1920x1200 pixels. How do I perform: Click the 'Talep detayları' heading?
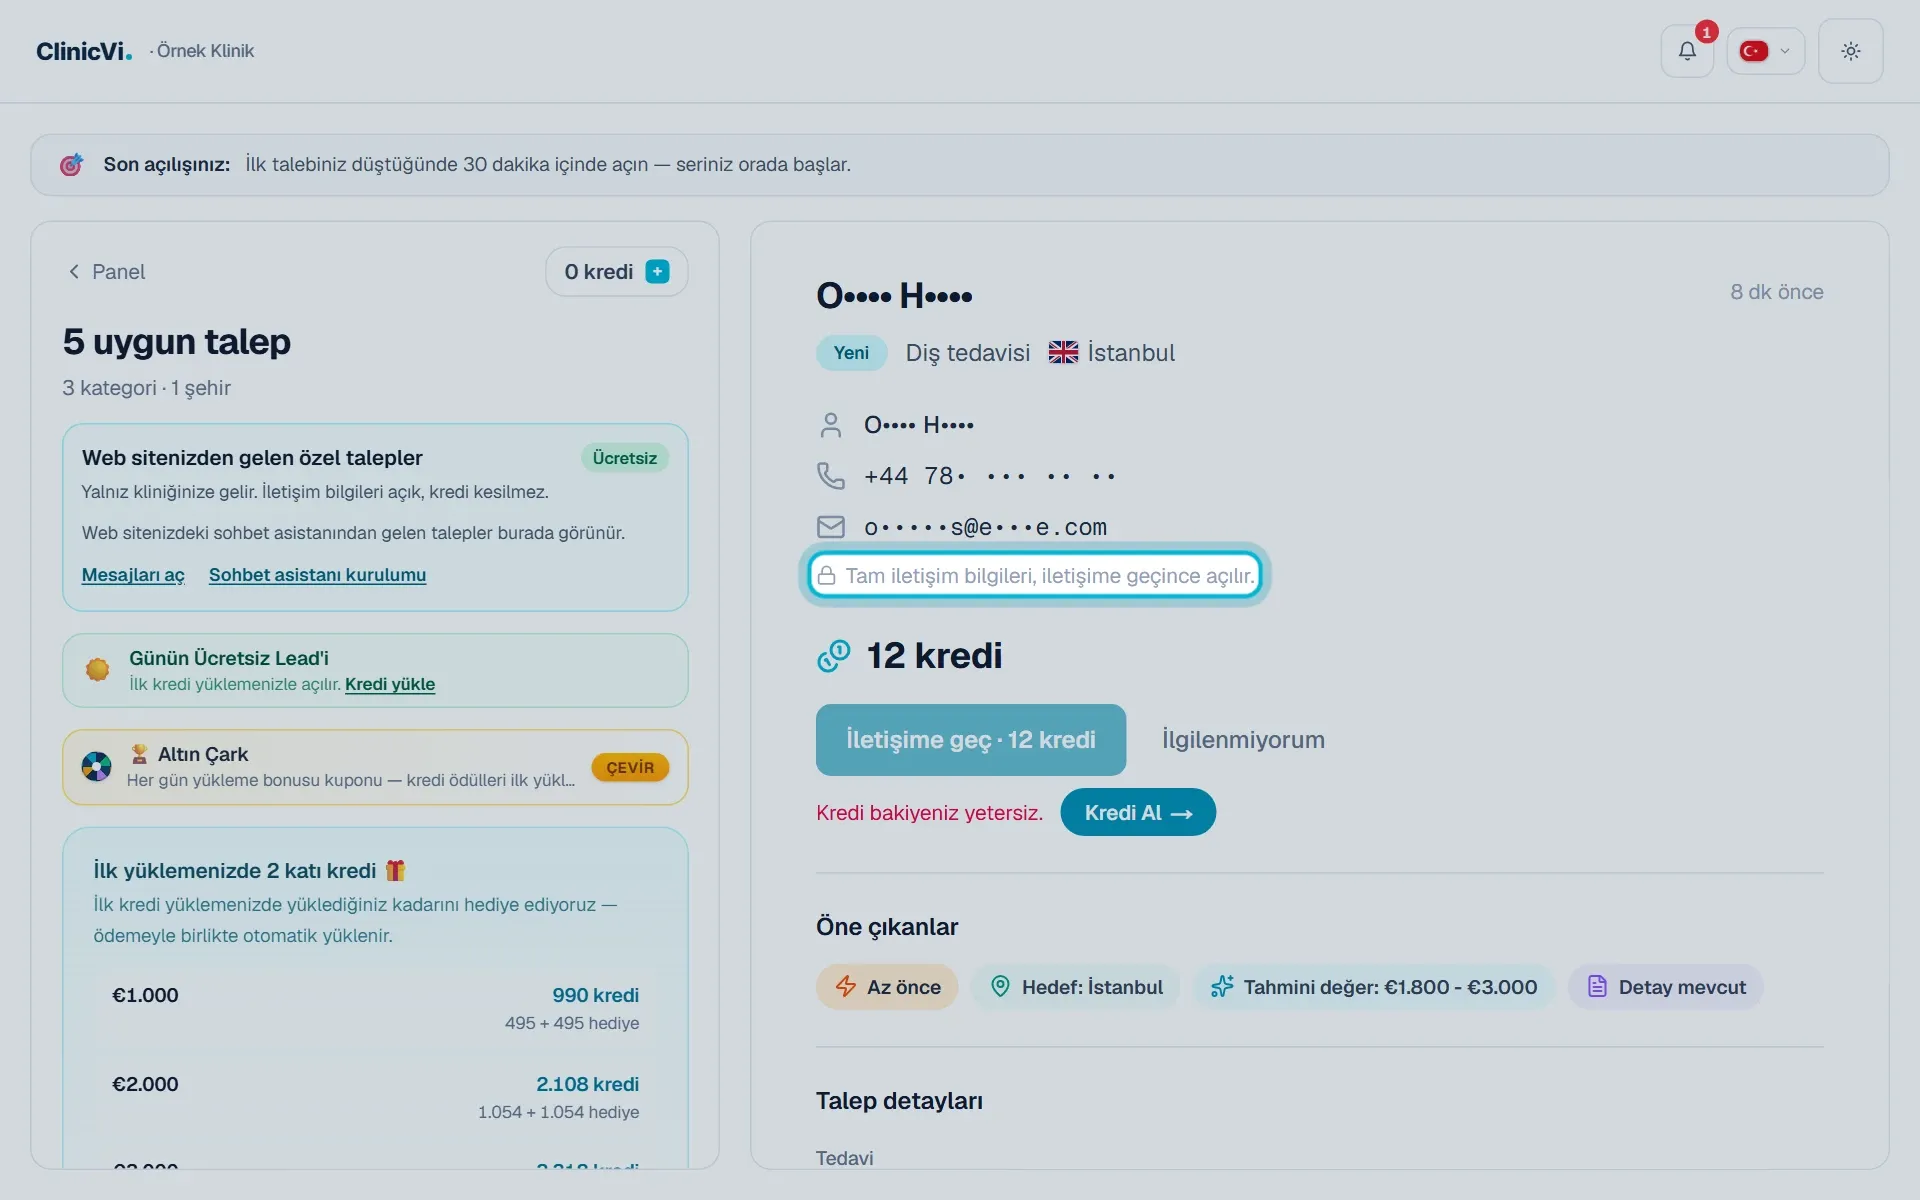click(x=899, y=1101)
